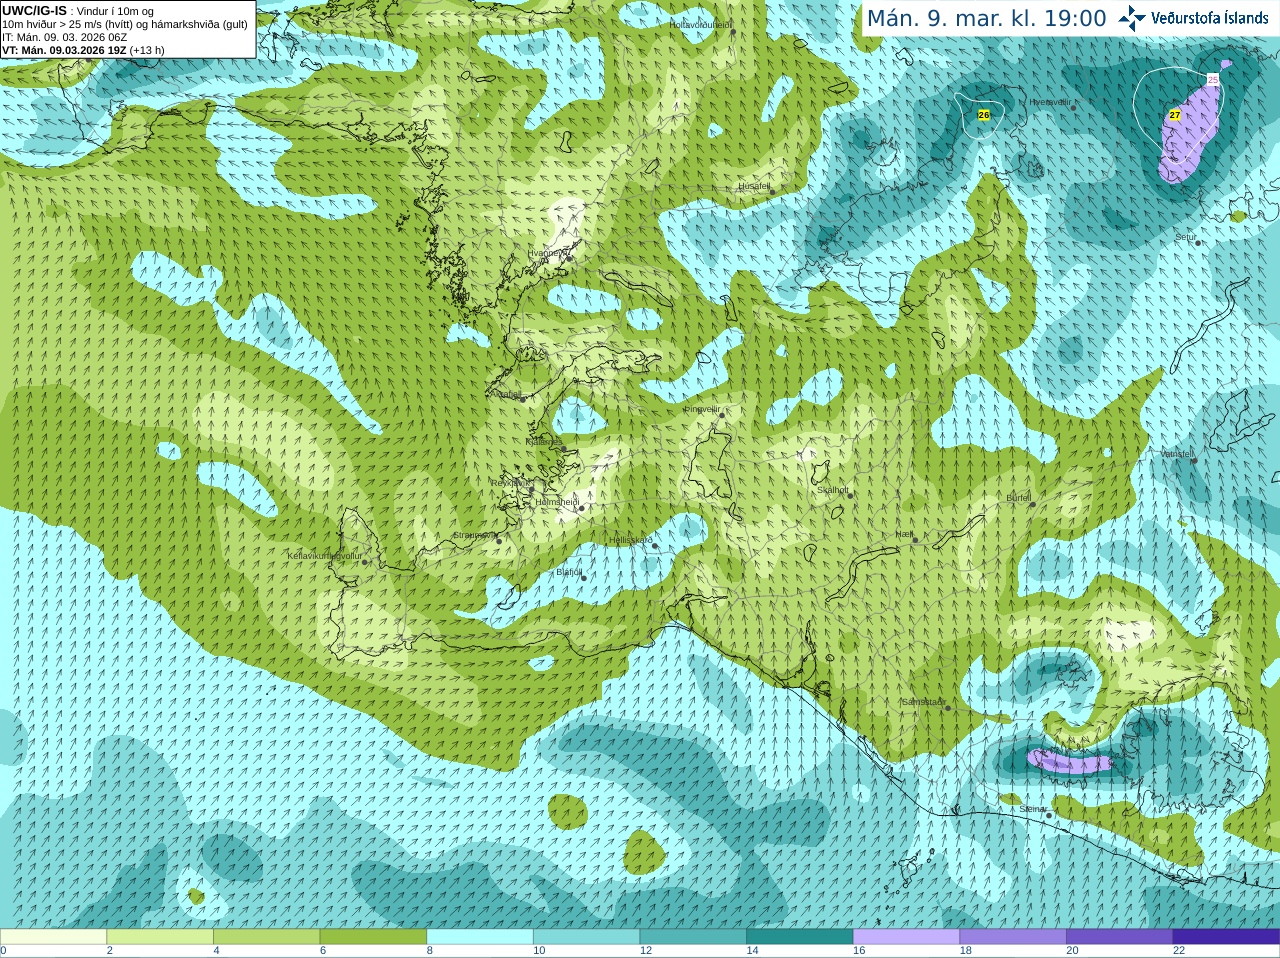Click the Sámsstaðir station marker
This screenshot has height=958, width=1280.
coord(948,708)
